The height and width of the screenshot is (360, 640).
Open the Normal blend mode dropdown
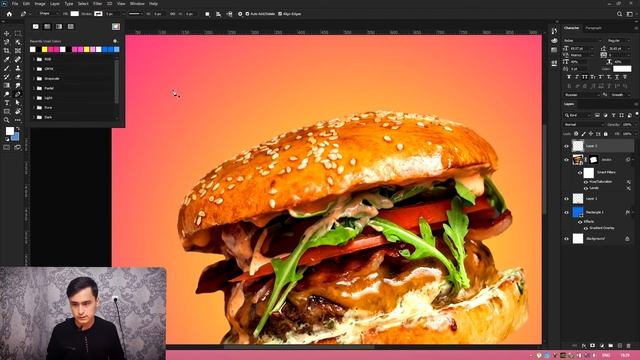[x=584, y=124]
